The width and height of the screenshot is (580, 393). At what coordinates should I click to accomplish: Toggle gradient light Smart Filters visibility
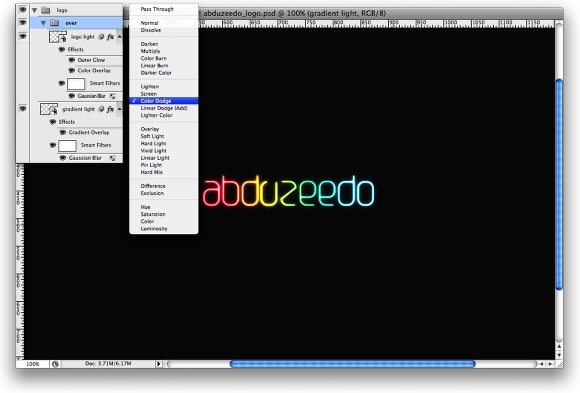(x=53, y=145)
